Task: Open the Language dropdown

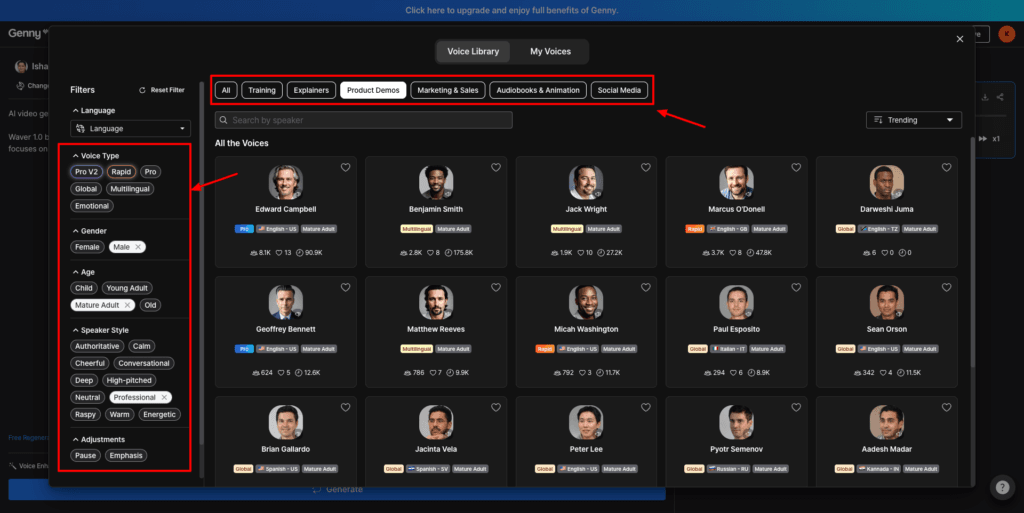Action: point(131,129)
